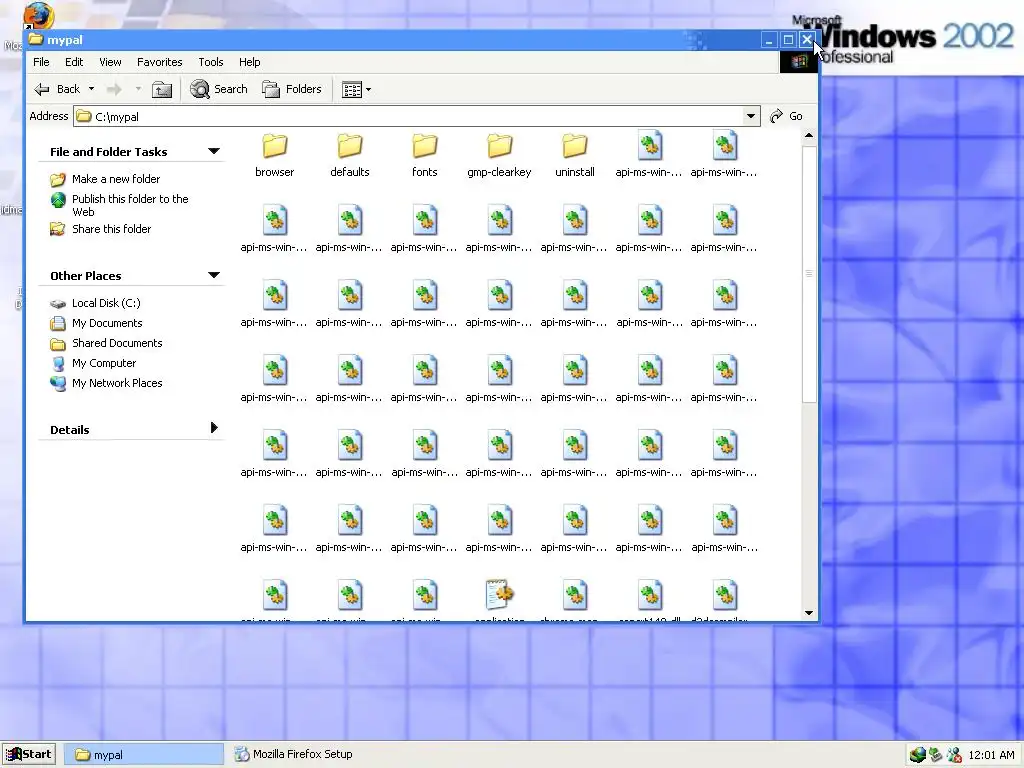
Task: Open the Edit menu
Action: [74, 62]
